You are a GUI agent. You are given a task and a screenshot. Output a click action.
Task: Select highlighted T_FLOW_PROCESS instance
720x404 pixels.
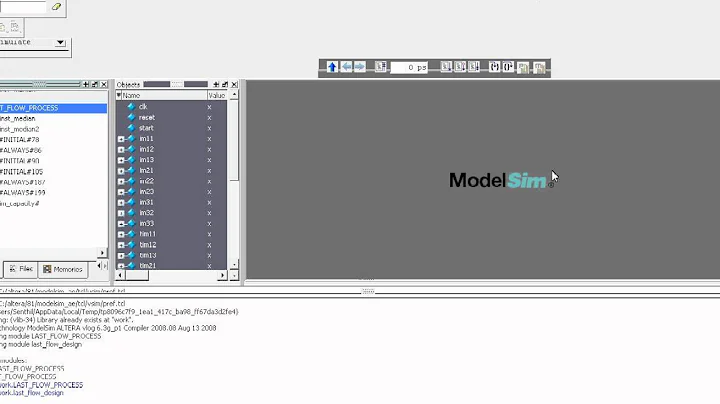tap(53, 108)
